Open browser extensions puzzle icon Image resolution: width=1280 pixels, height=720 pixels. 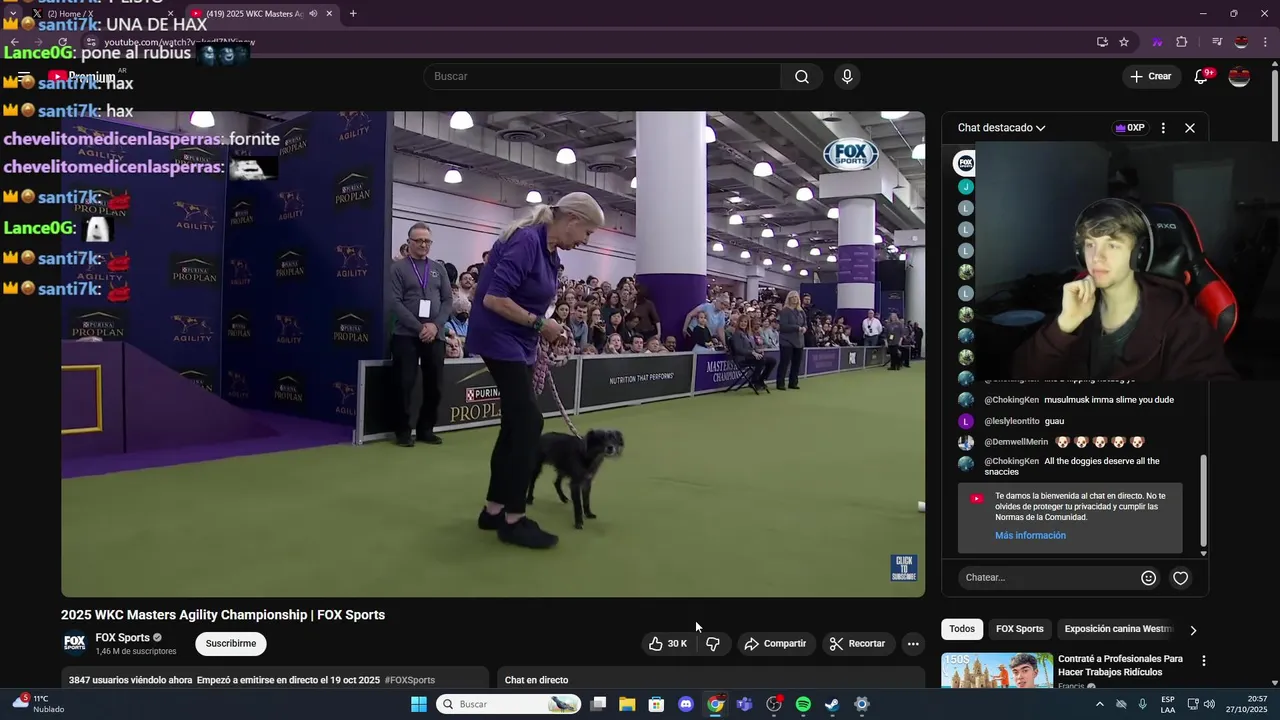(1182, 42)
